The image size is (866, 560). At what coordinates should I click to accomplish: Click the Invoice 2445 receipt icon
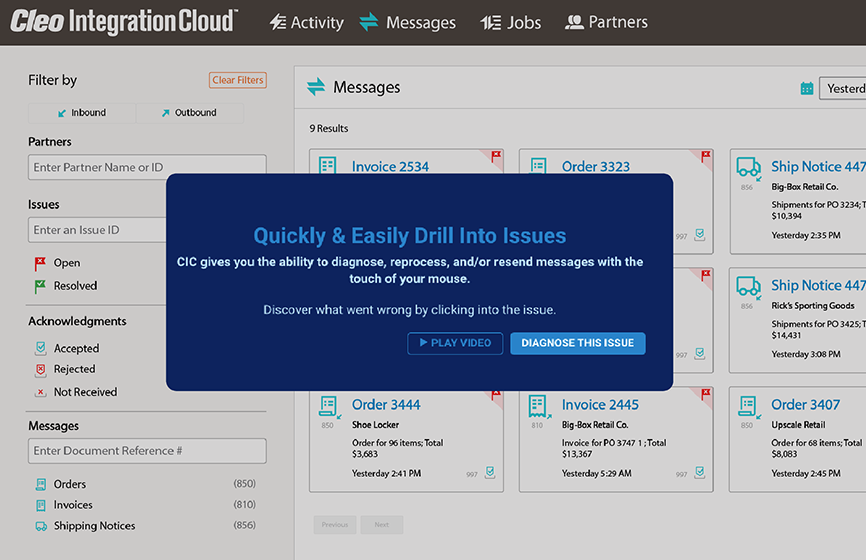click(x=538, y=405)
